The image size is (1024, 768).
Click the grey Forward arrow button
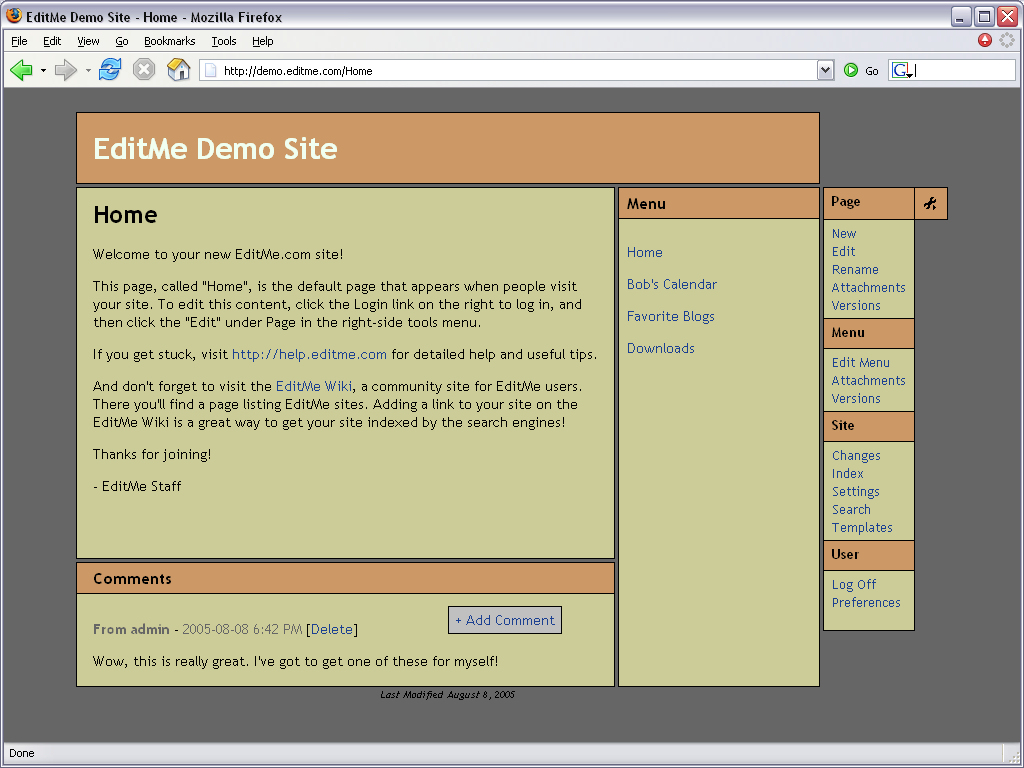(66, 70)
